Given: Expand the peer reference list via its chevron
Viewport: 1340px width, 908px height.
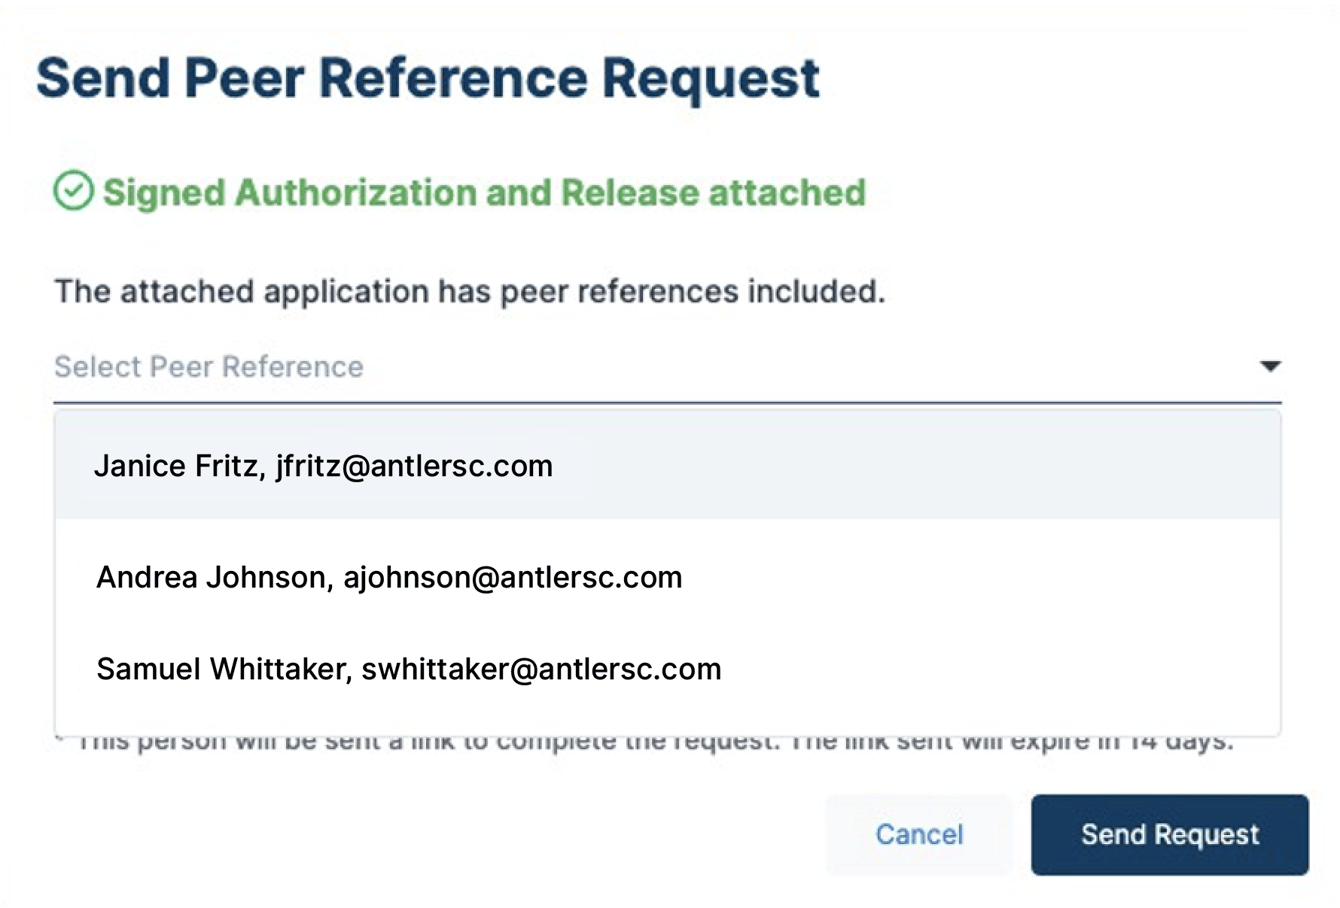Looking at the screenshot, I should (x=1268, y=367).
